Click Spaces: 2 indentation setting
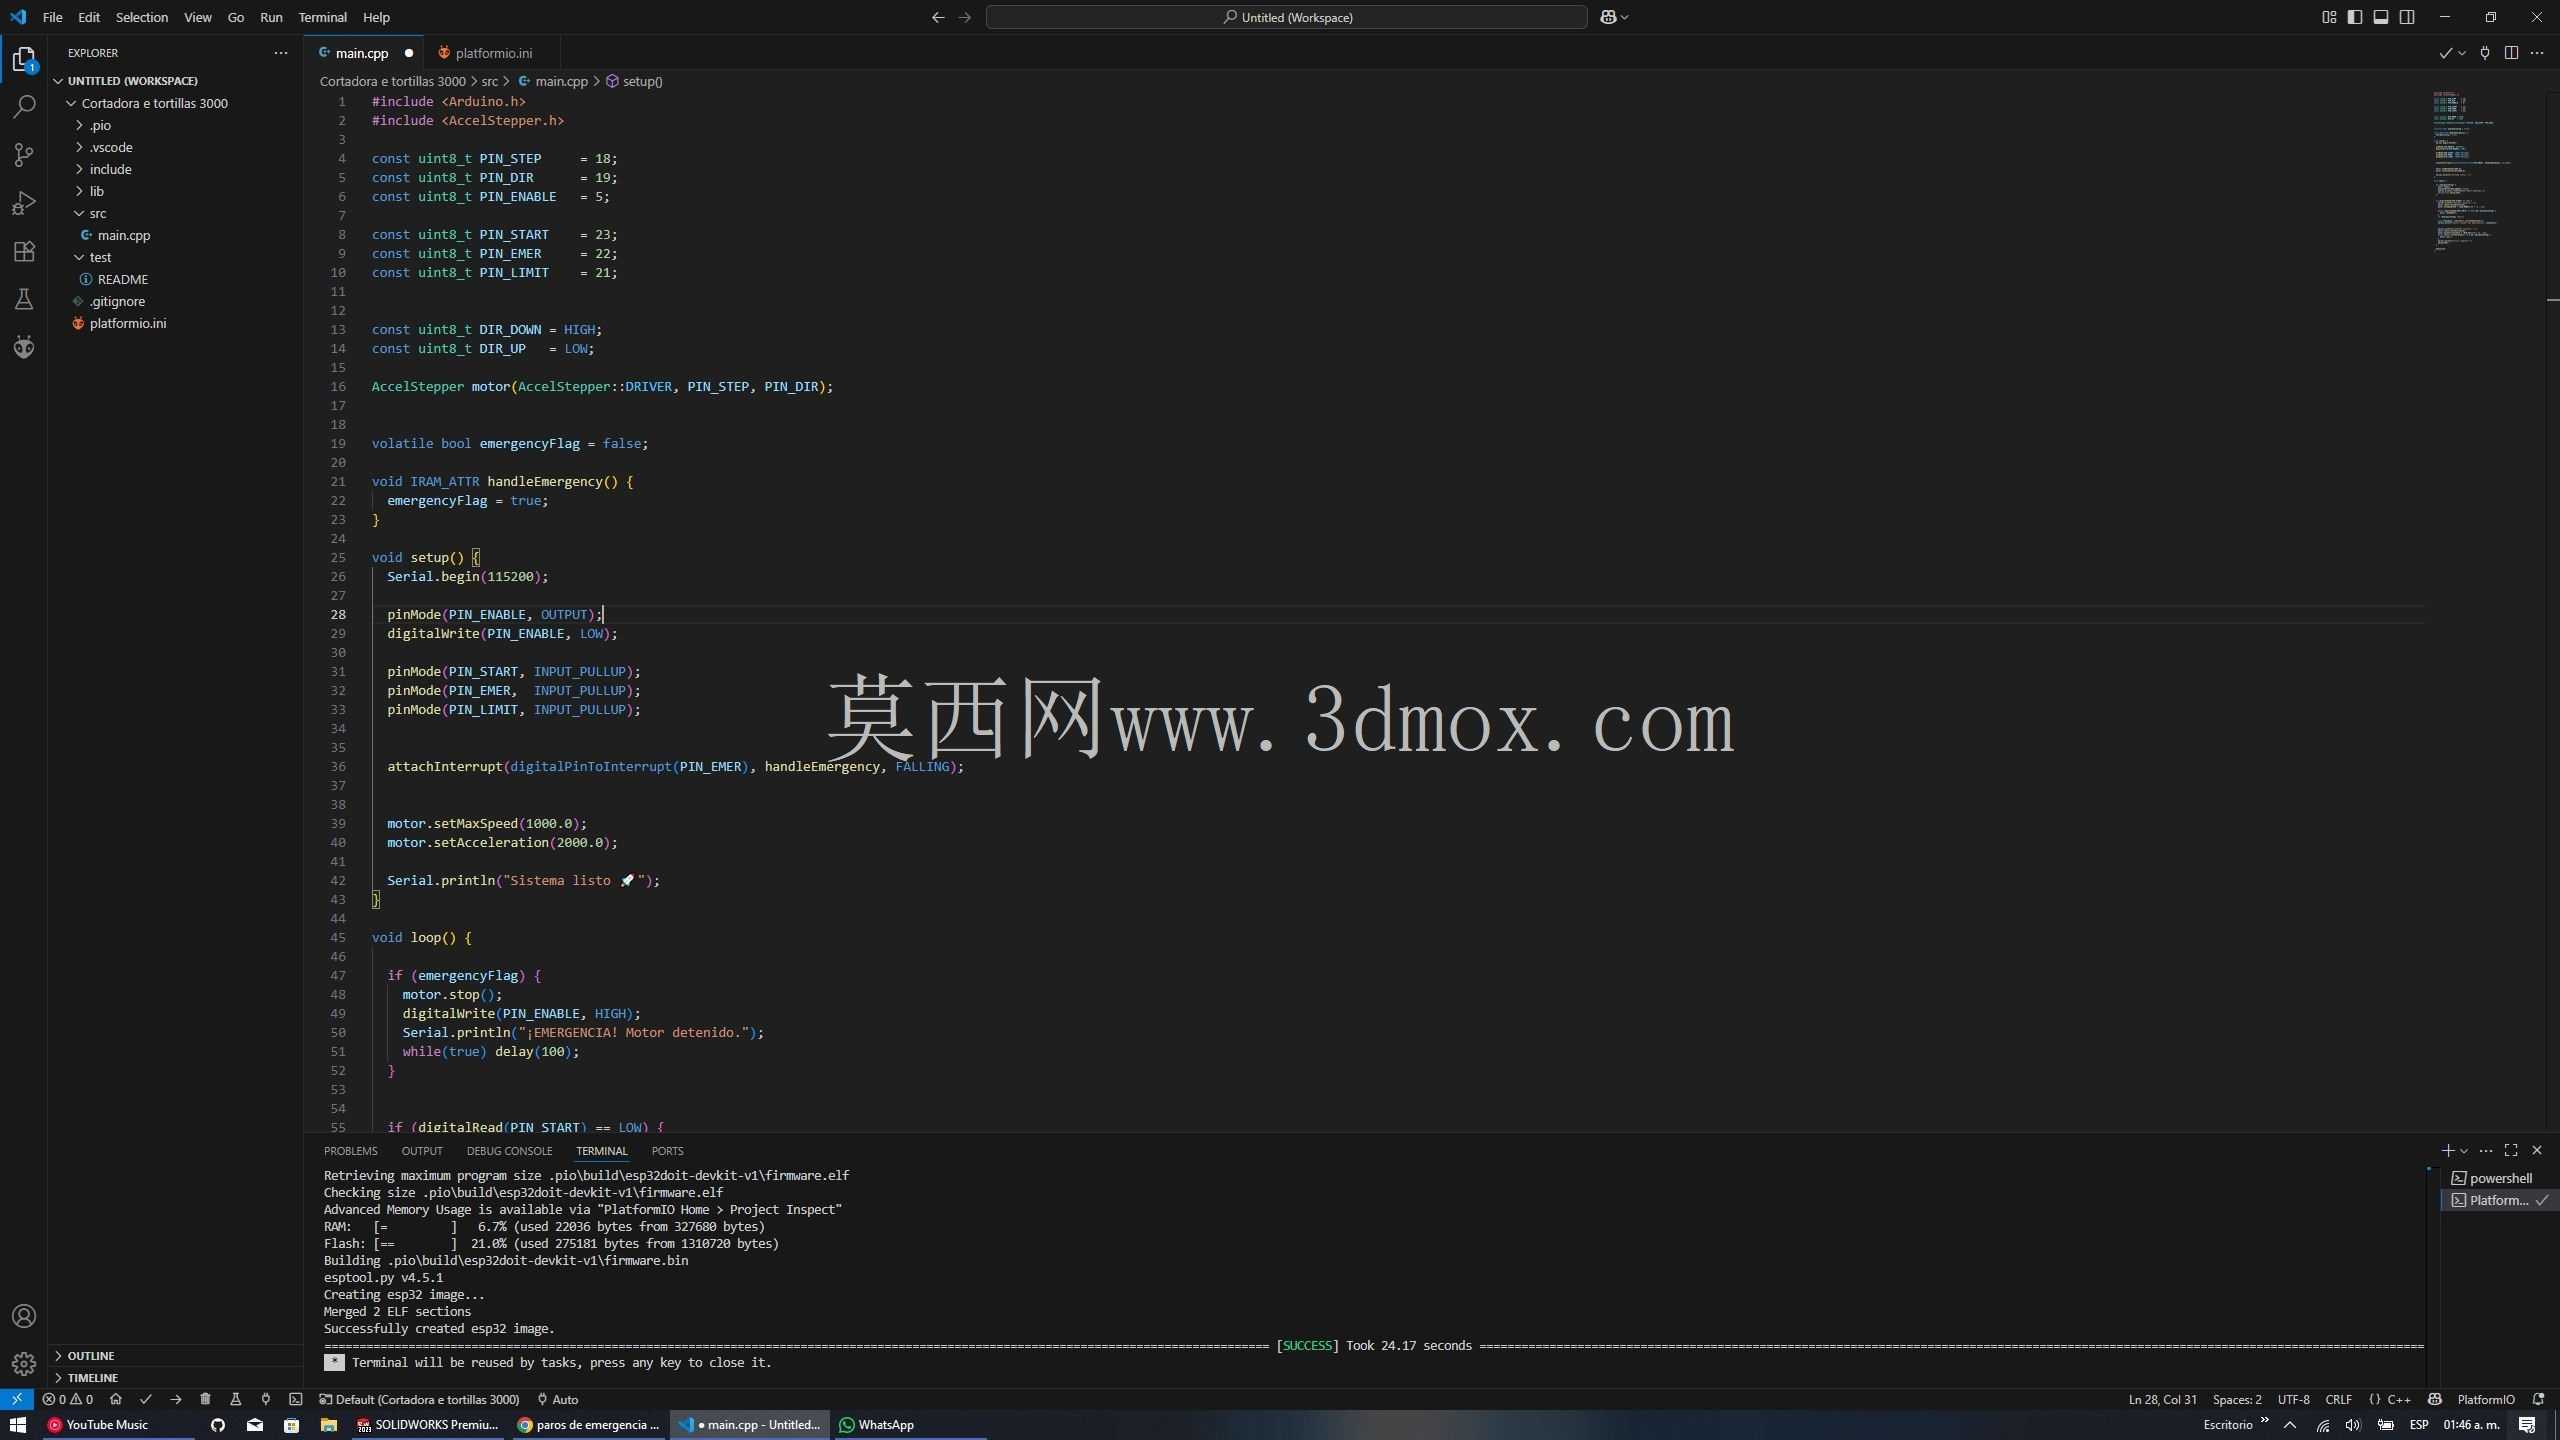 pyautogui.click(x=2237, y=1399)
